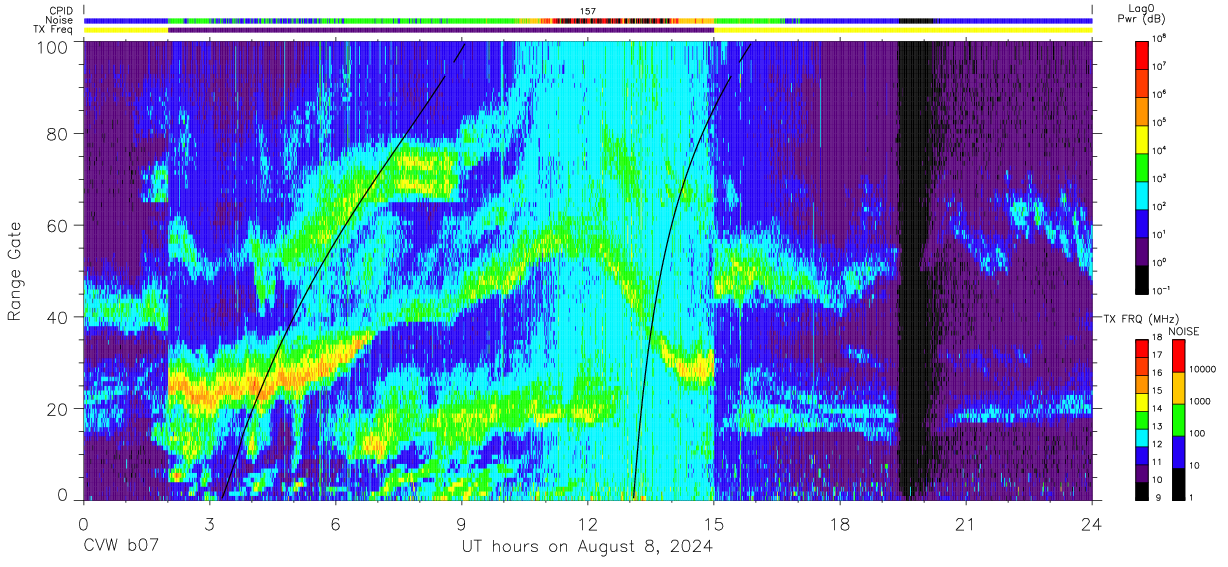Click the 40 tick on the Range Gate axis

(58, 317)
